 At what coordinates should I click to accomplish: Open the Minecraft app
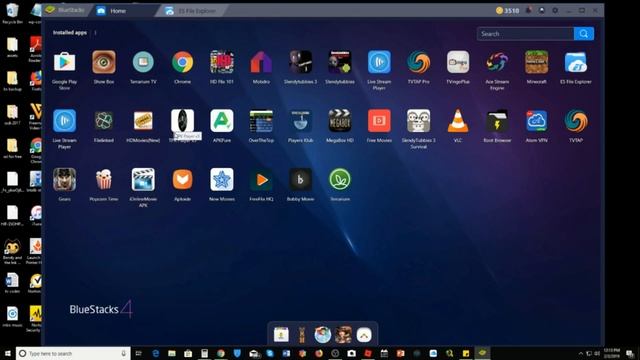pos(536,62)
